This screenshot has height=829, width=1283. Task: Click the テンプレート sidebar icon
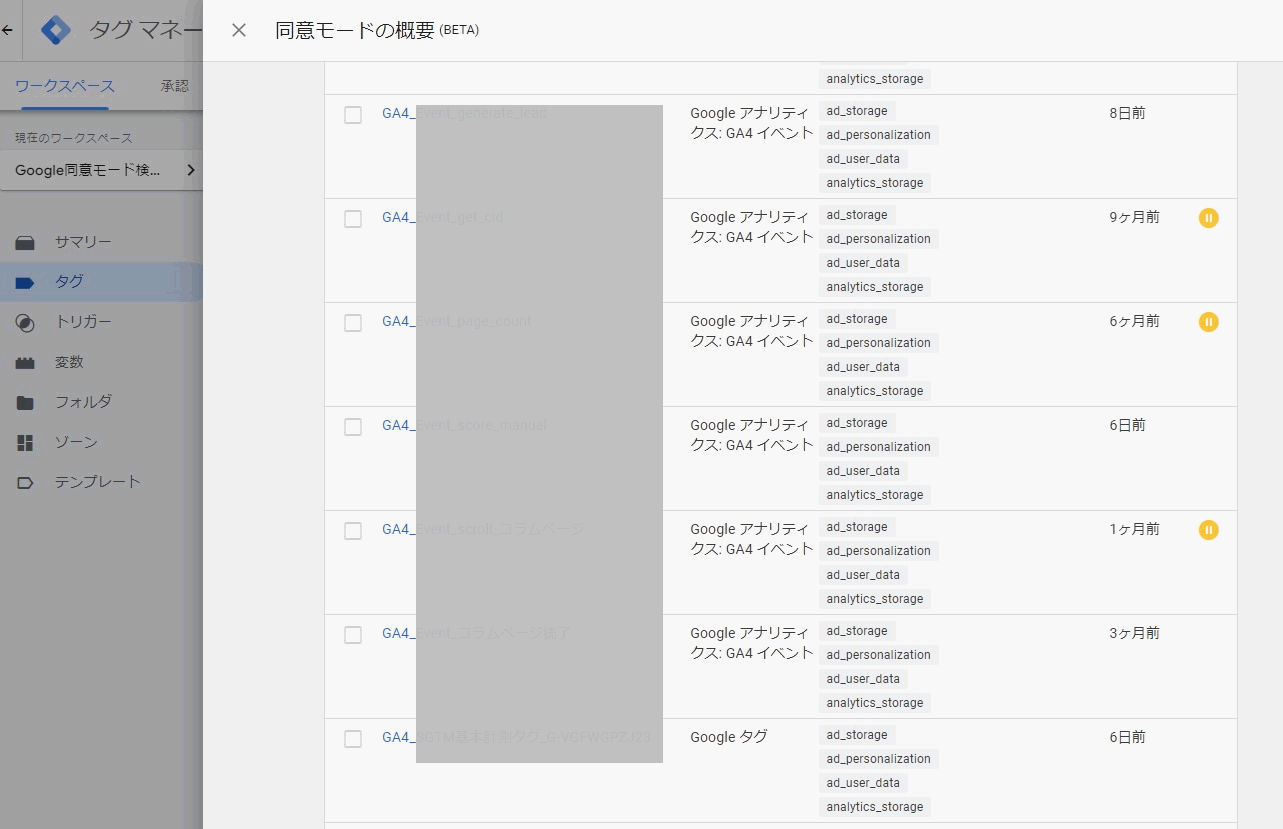25,482
